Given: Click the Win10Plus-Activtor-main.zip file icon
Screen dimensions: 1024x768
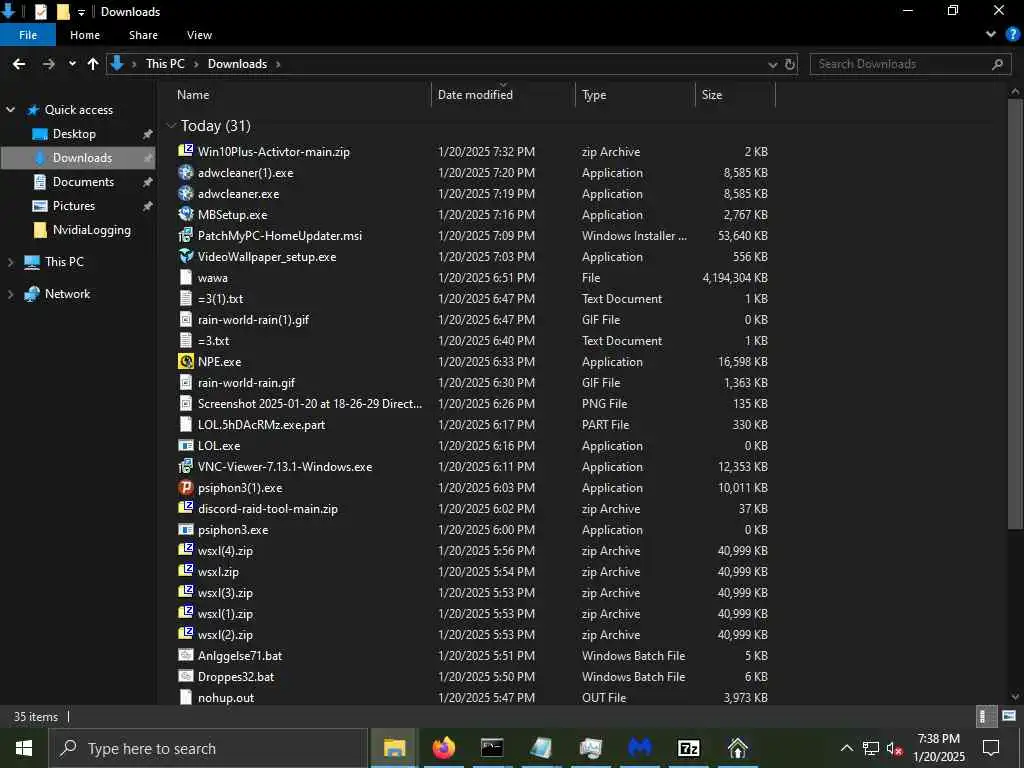Looking at the screenshot, I should [186, 151].
